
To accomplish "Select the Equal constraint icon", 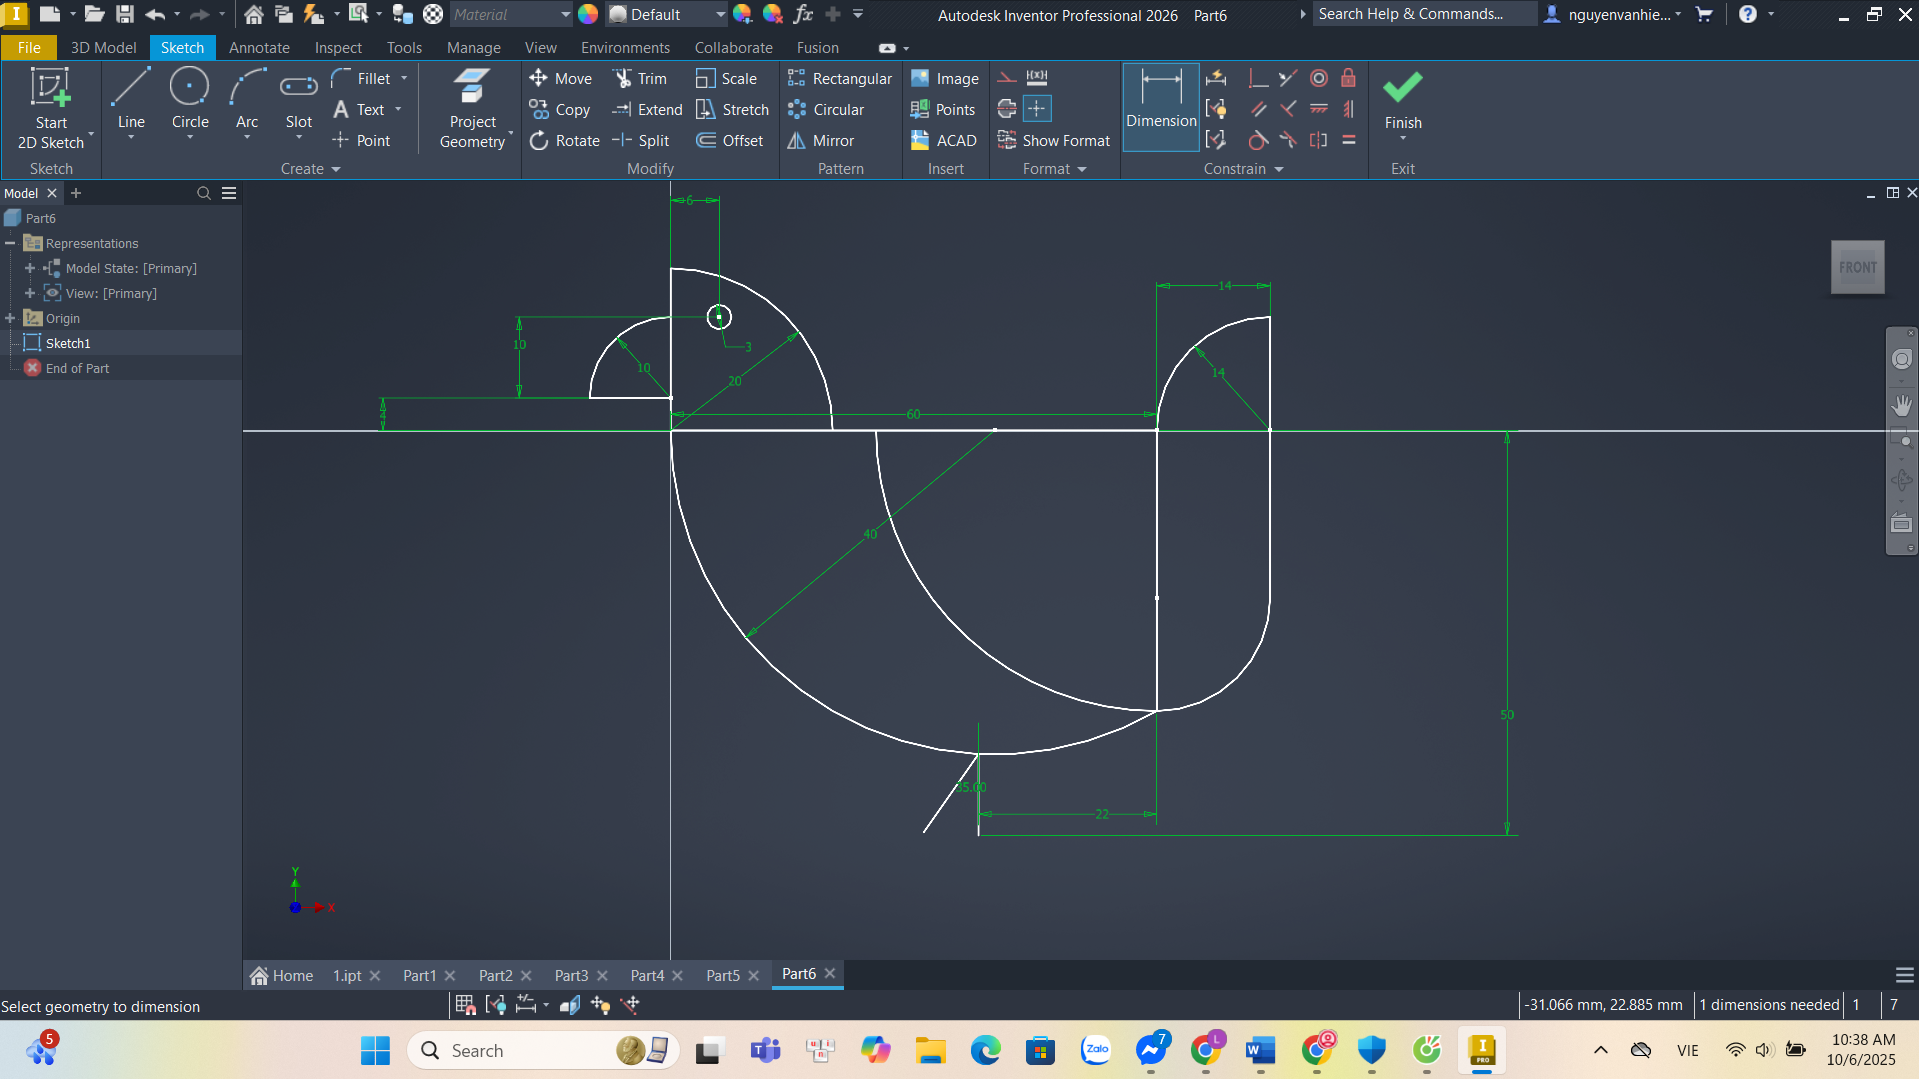I will pyautogui.click(x=1348, y=141).
